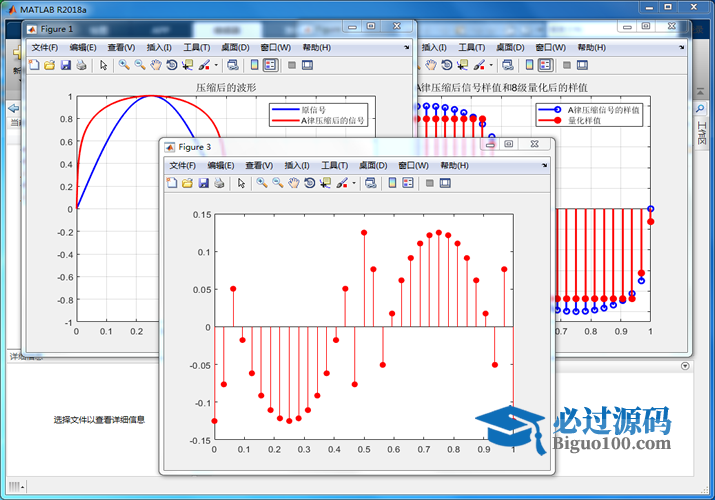
Task: Turn off Insert Legend in Figure 1 toolbar
Action: [x=270, y=65]
